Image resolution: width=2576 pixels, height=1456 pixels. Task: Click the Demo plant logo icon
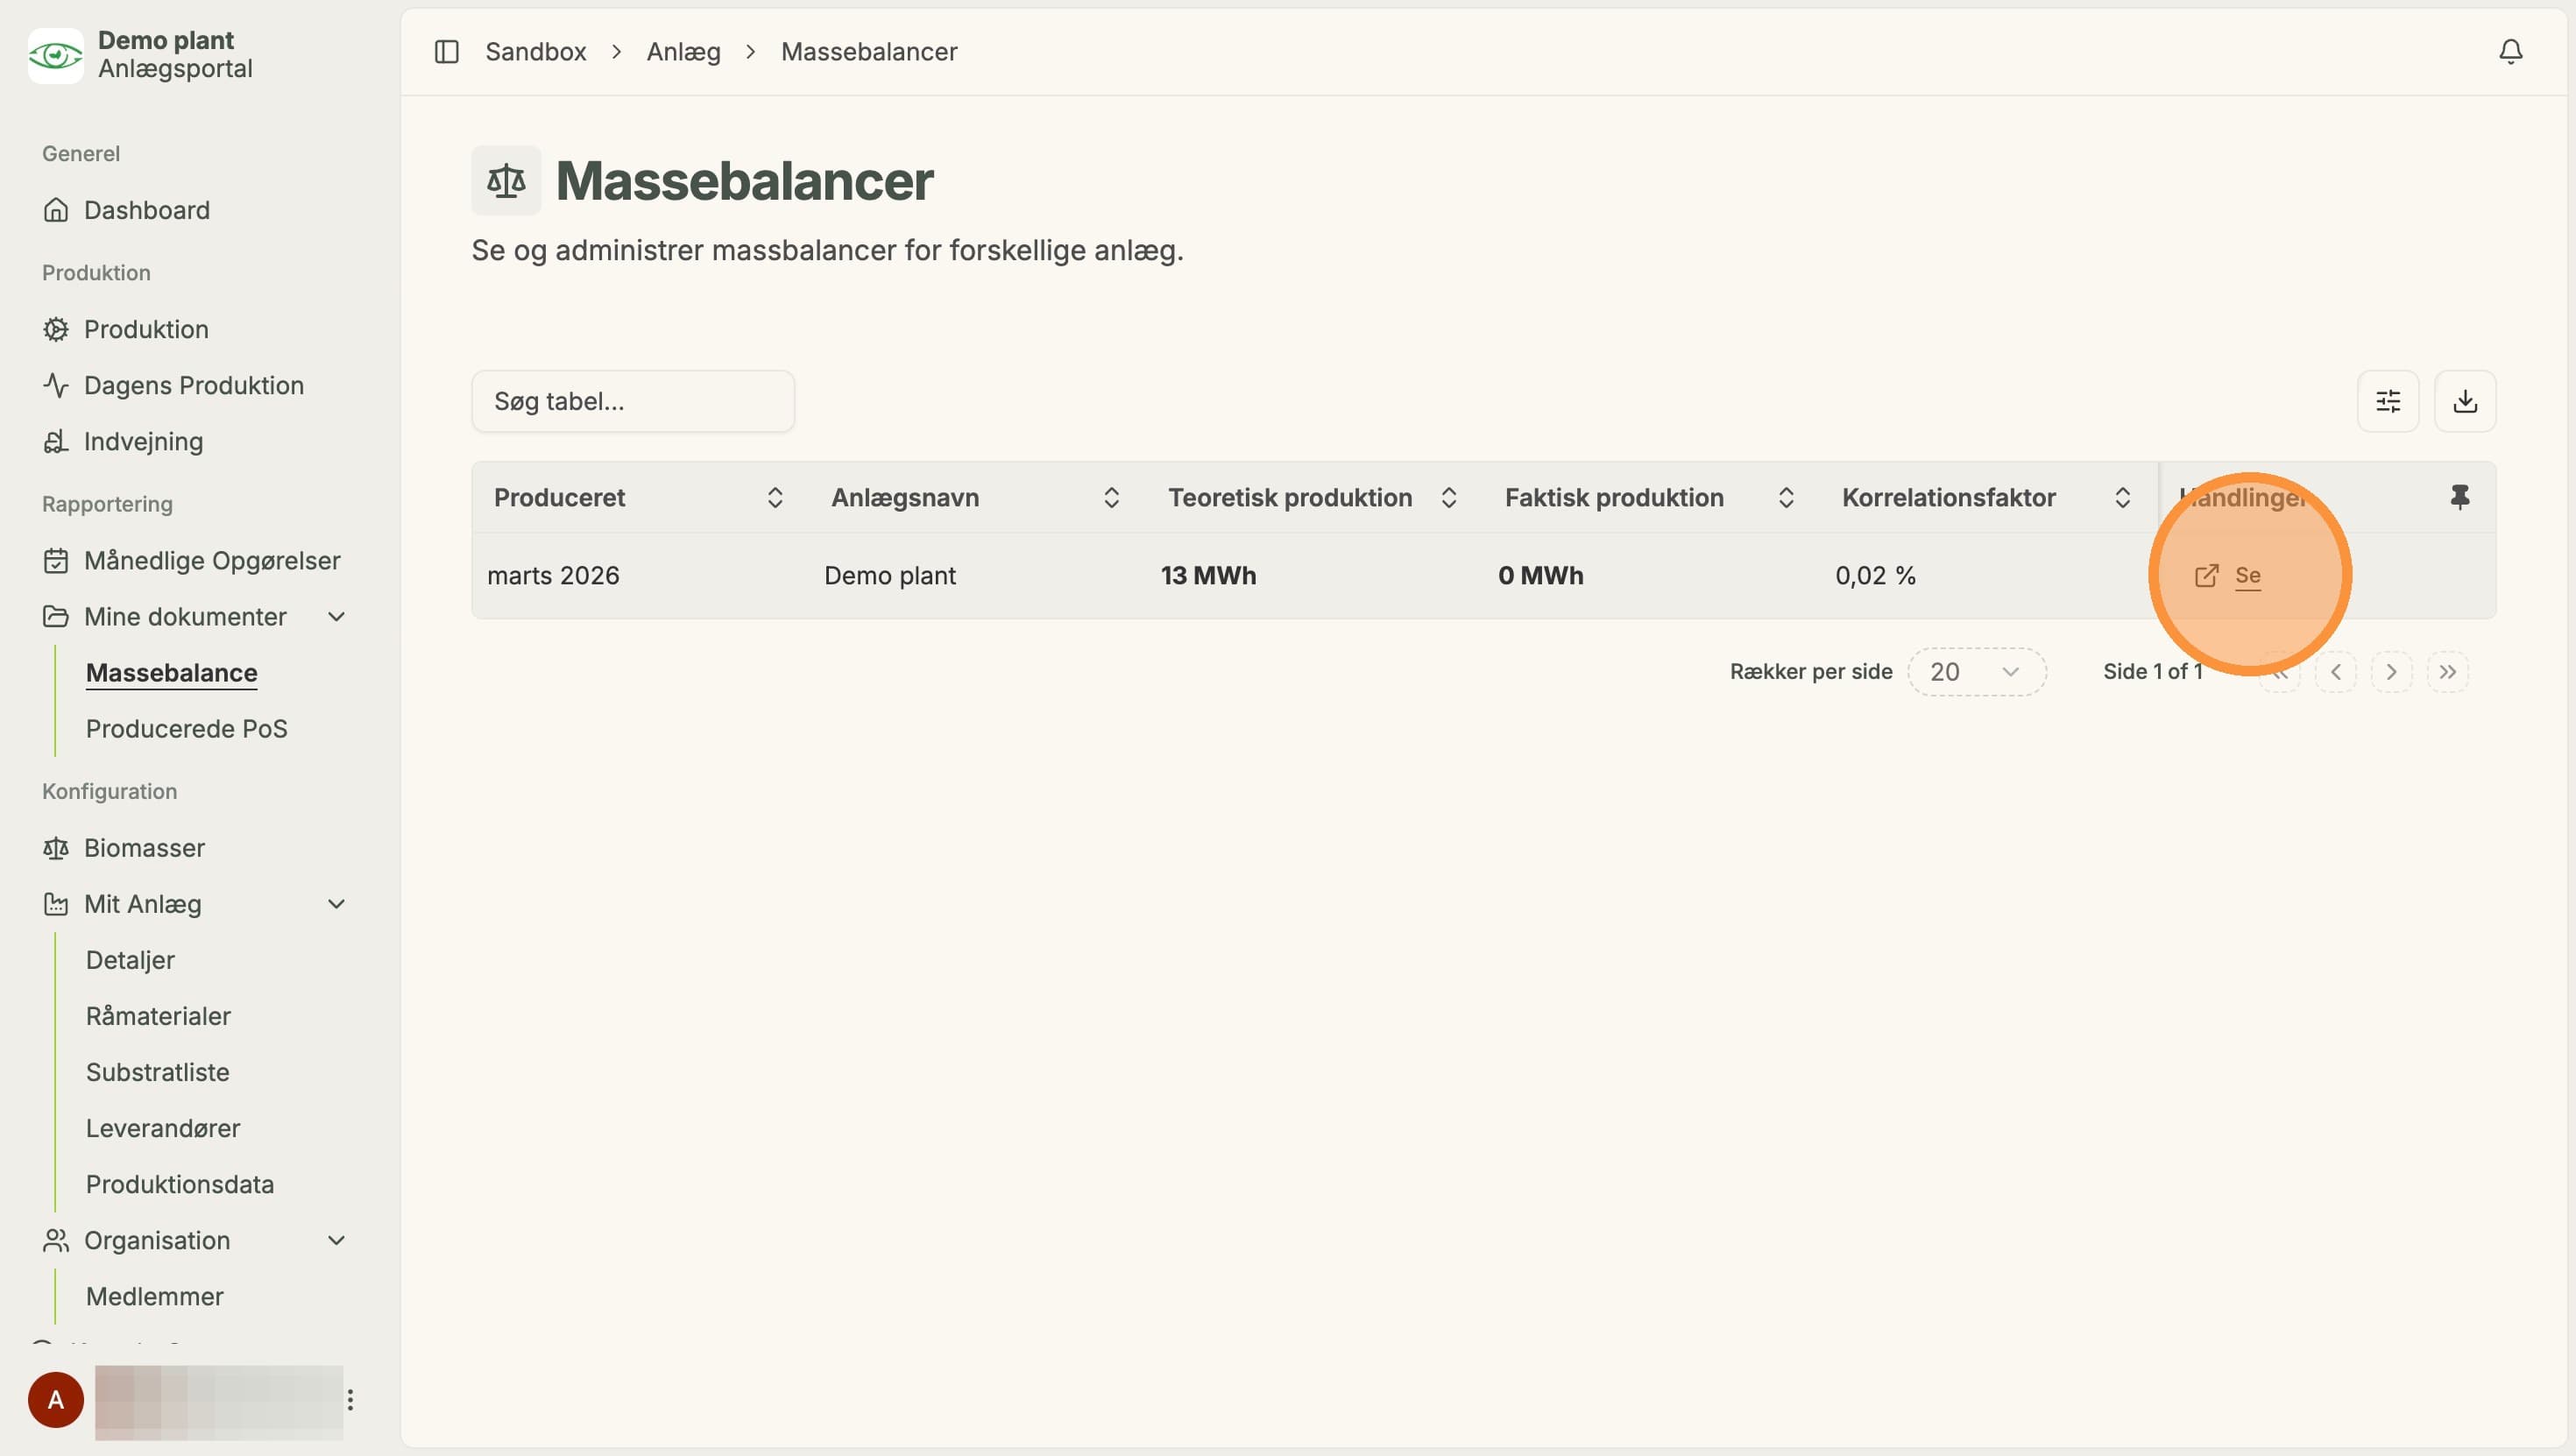(55, 55)
